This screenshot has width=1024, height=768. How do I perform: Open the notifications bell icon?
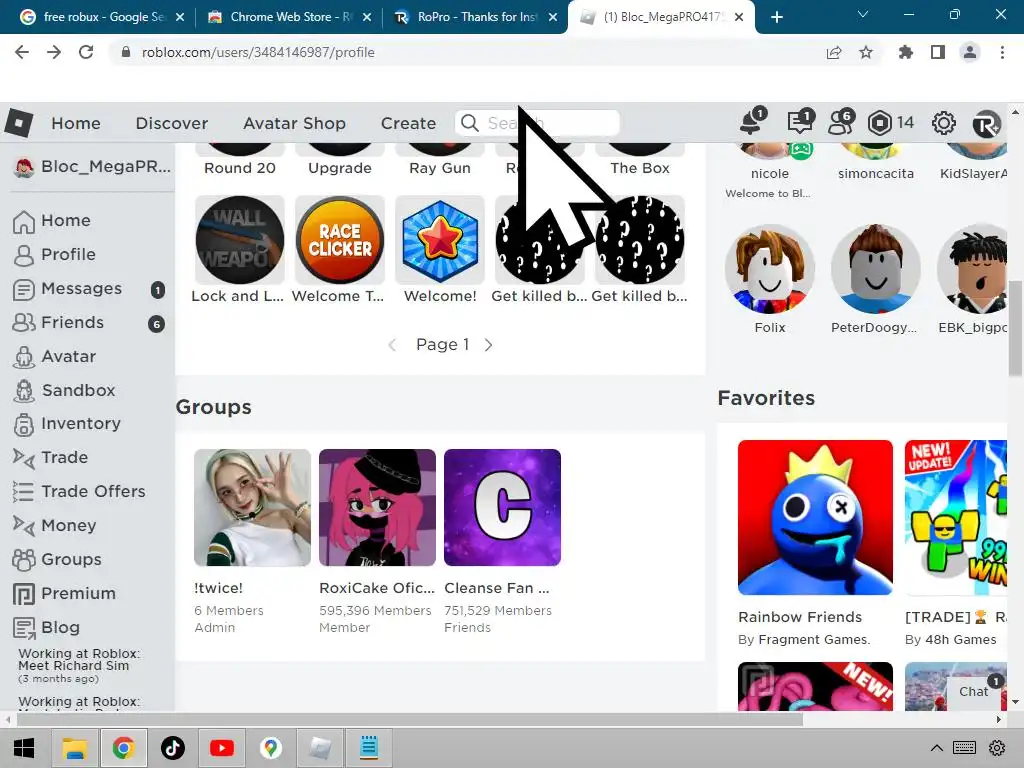click(x=752, y=121)
